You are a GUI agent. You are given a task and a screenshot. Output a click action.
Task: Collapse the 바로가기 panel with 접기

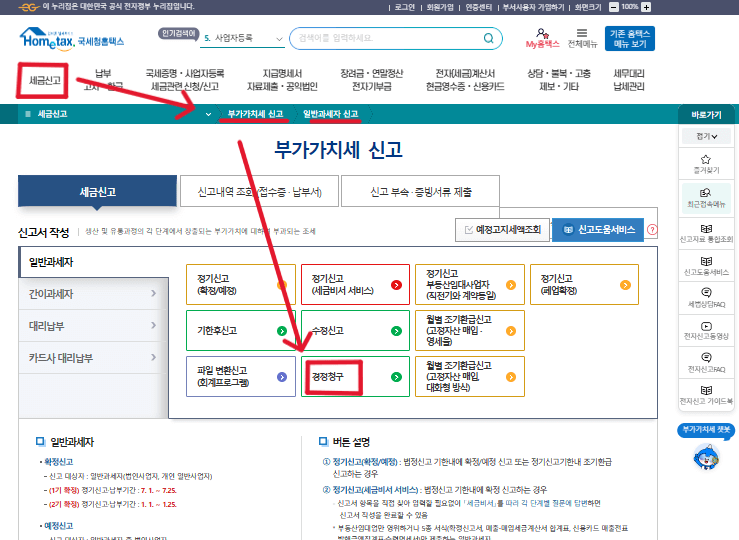pyautogui.click(x=706, y=136)
